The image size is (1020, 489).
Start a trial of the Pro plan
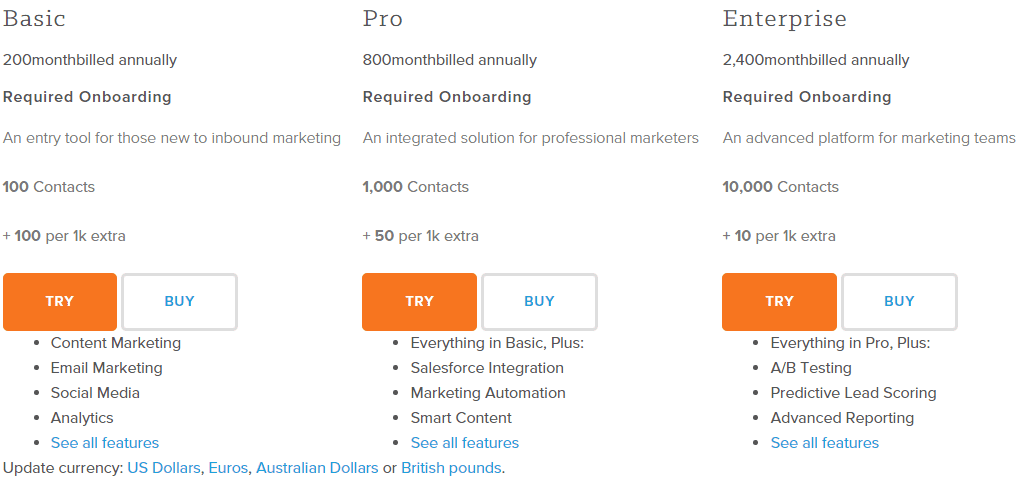coord(419,301)
